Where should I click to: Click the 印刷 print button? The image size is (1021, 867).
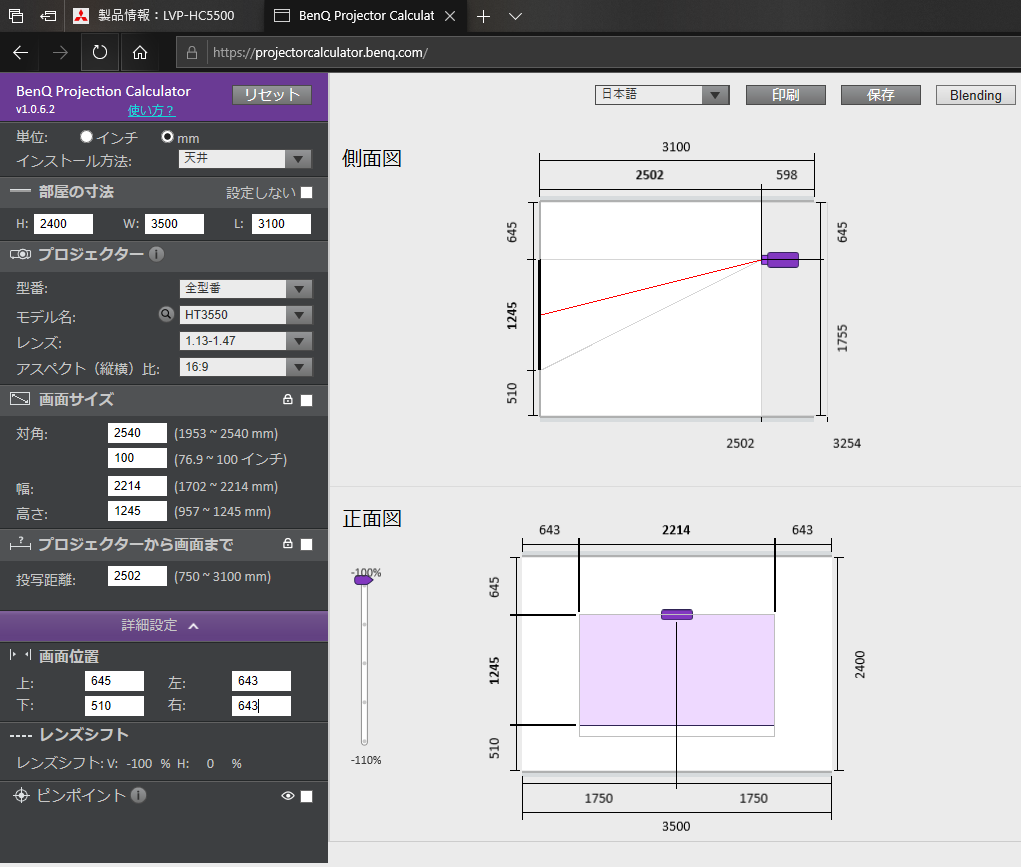(x=785, y=95)
